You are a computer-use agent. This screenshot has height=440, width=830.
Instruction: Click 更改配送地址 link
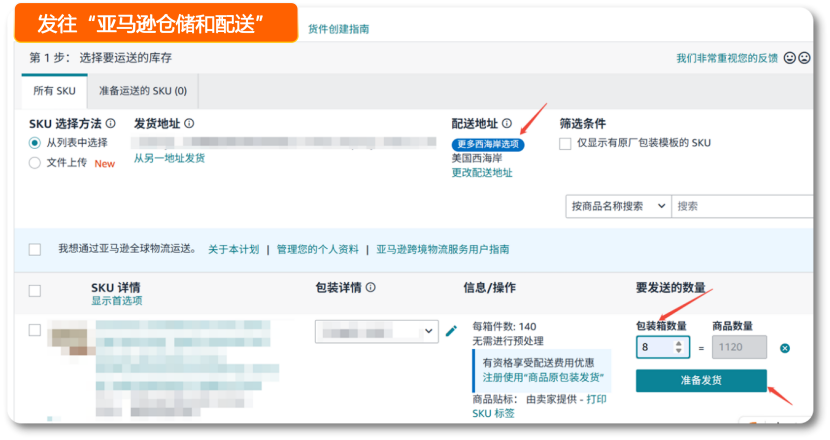tap(482, 173)
